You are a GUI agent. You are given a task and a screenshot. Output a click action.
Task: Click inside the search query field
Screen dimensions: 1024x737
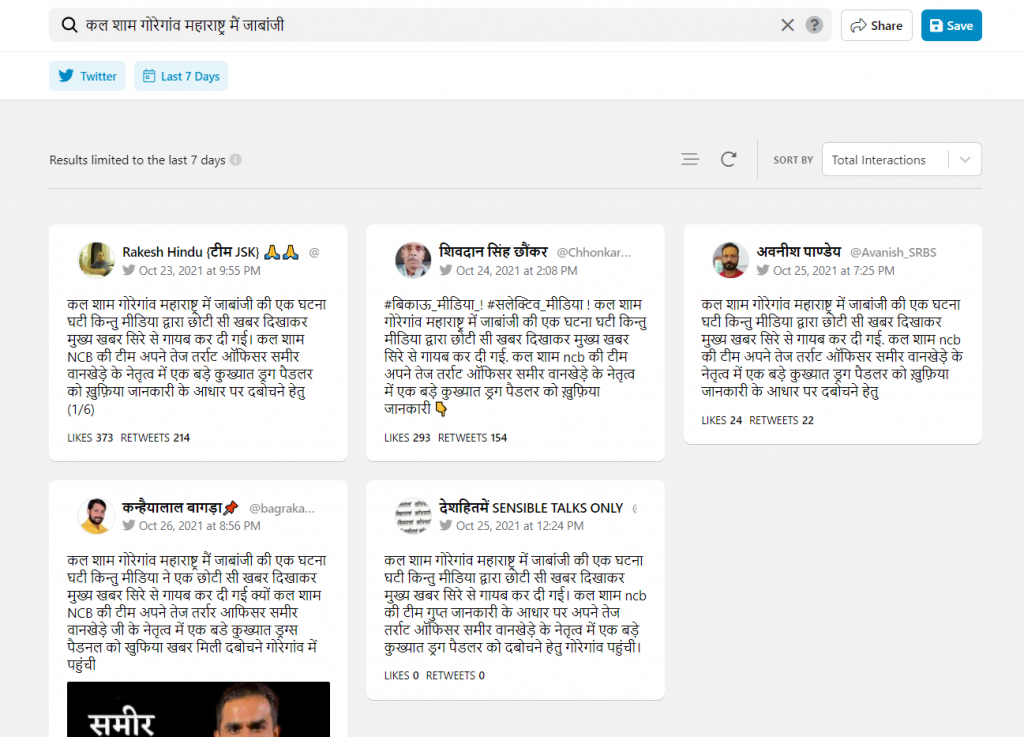(420, 25)
